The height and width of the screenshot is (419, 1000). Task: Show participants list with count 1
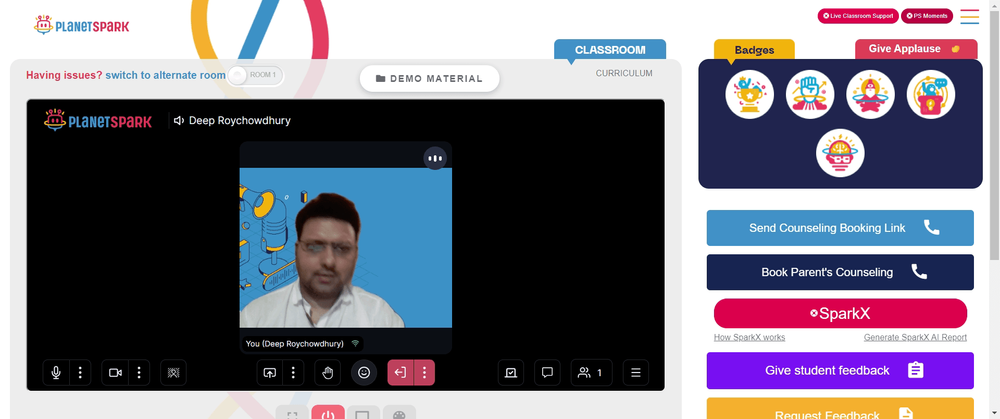point(591,372)
